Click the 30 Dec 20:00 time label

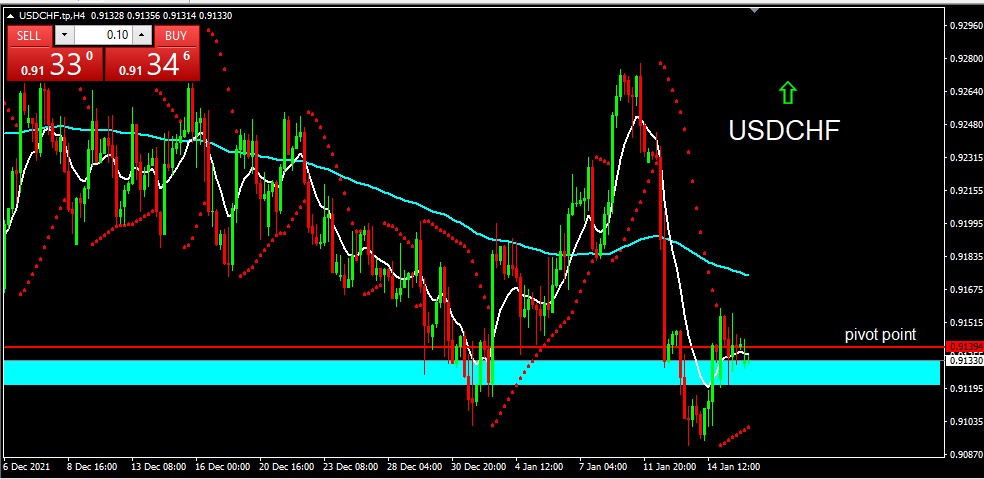click(x=479, y=467)
